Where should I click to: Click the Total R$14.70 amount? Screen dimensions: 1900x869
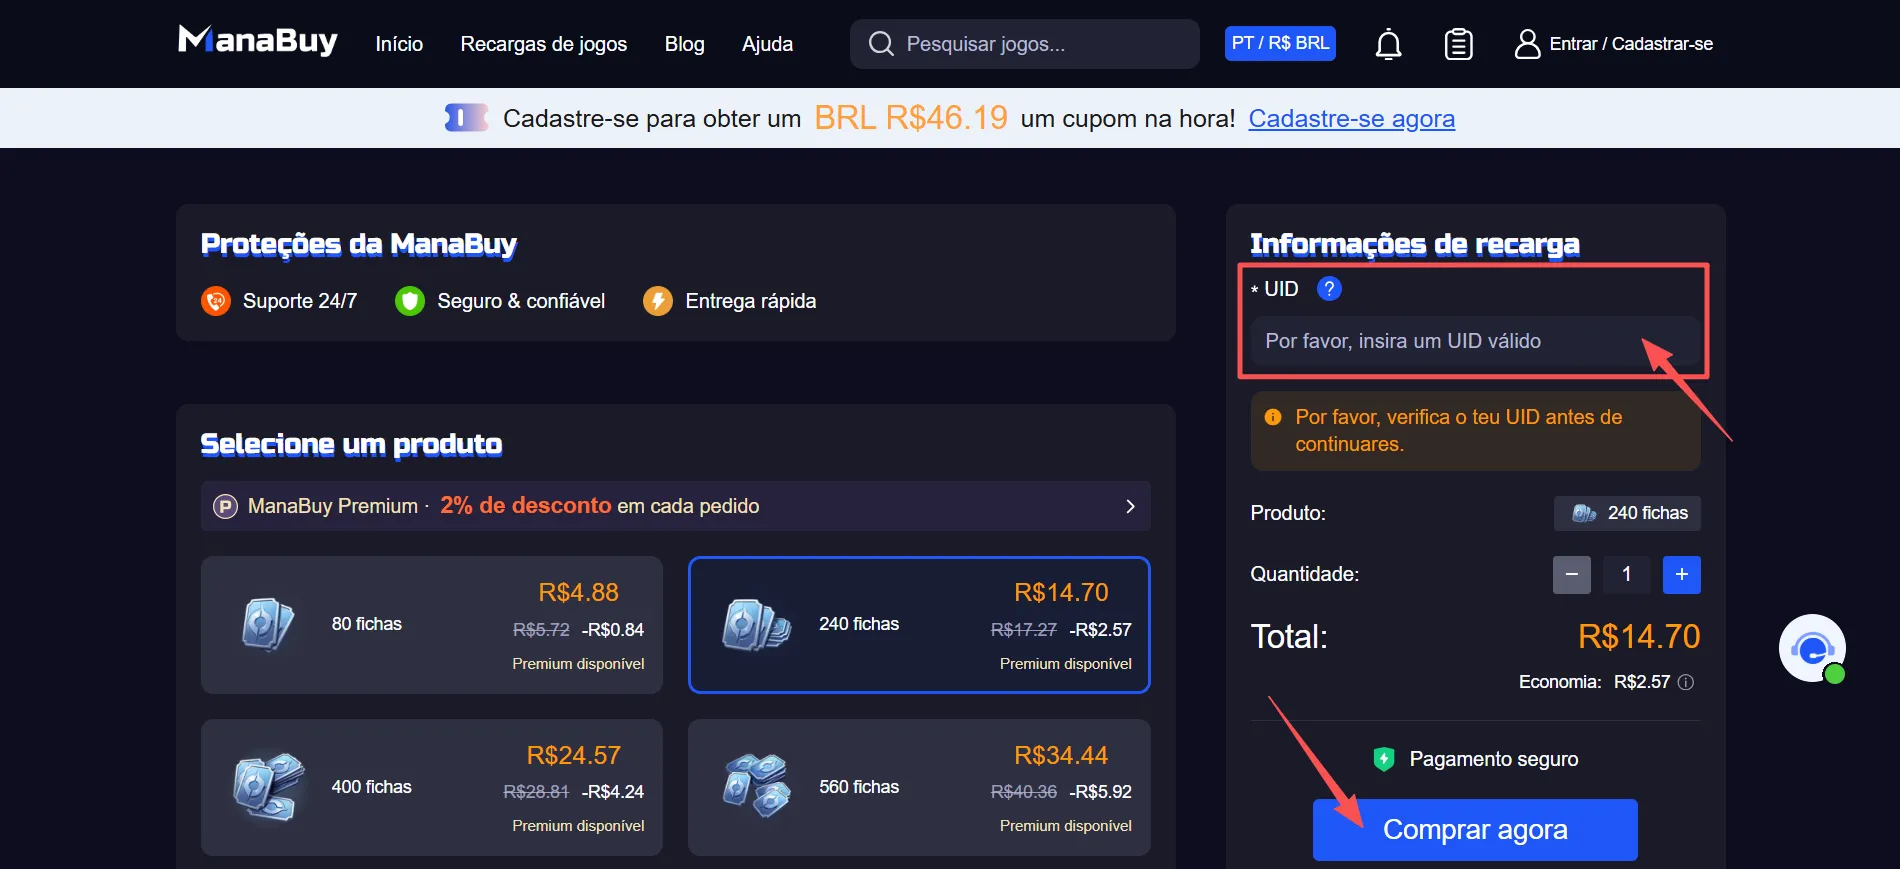pos(1639,636)
